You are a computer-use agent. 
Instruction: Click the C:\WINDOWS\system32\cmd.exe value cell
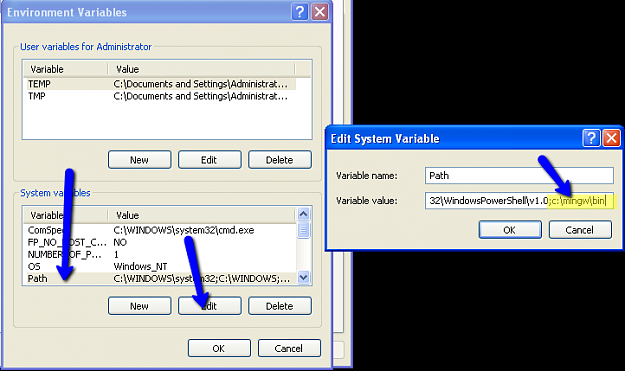coord(184,230)
